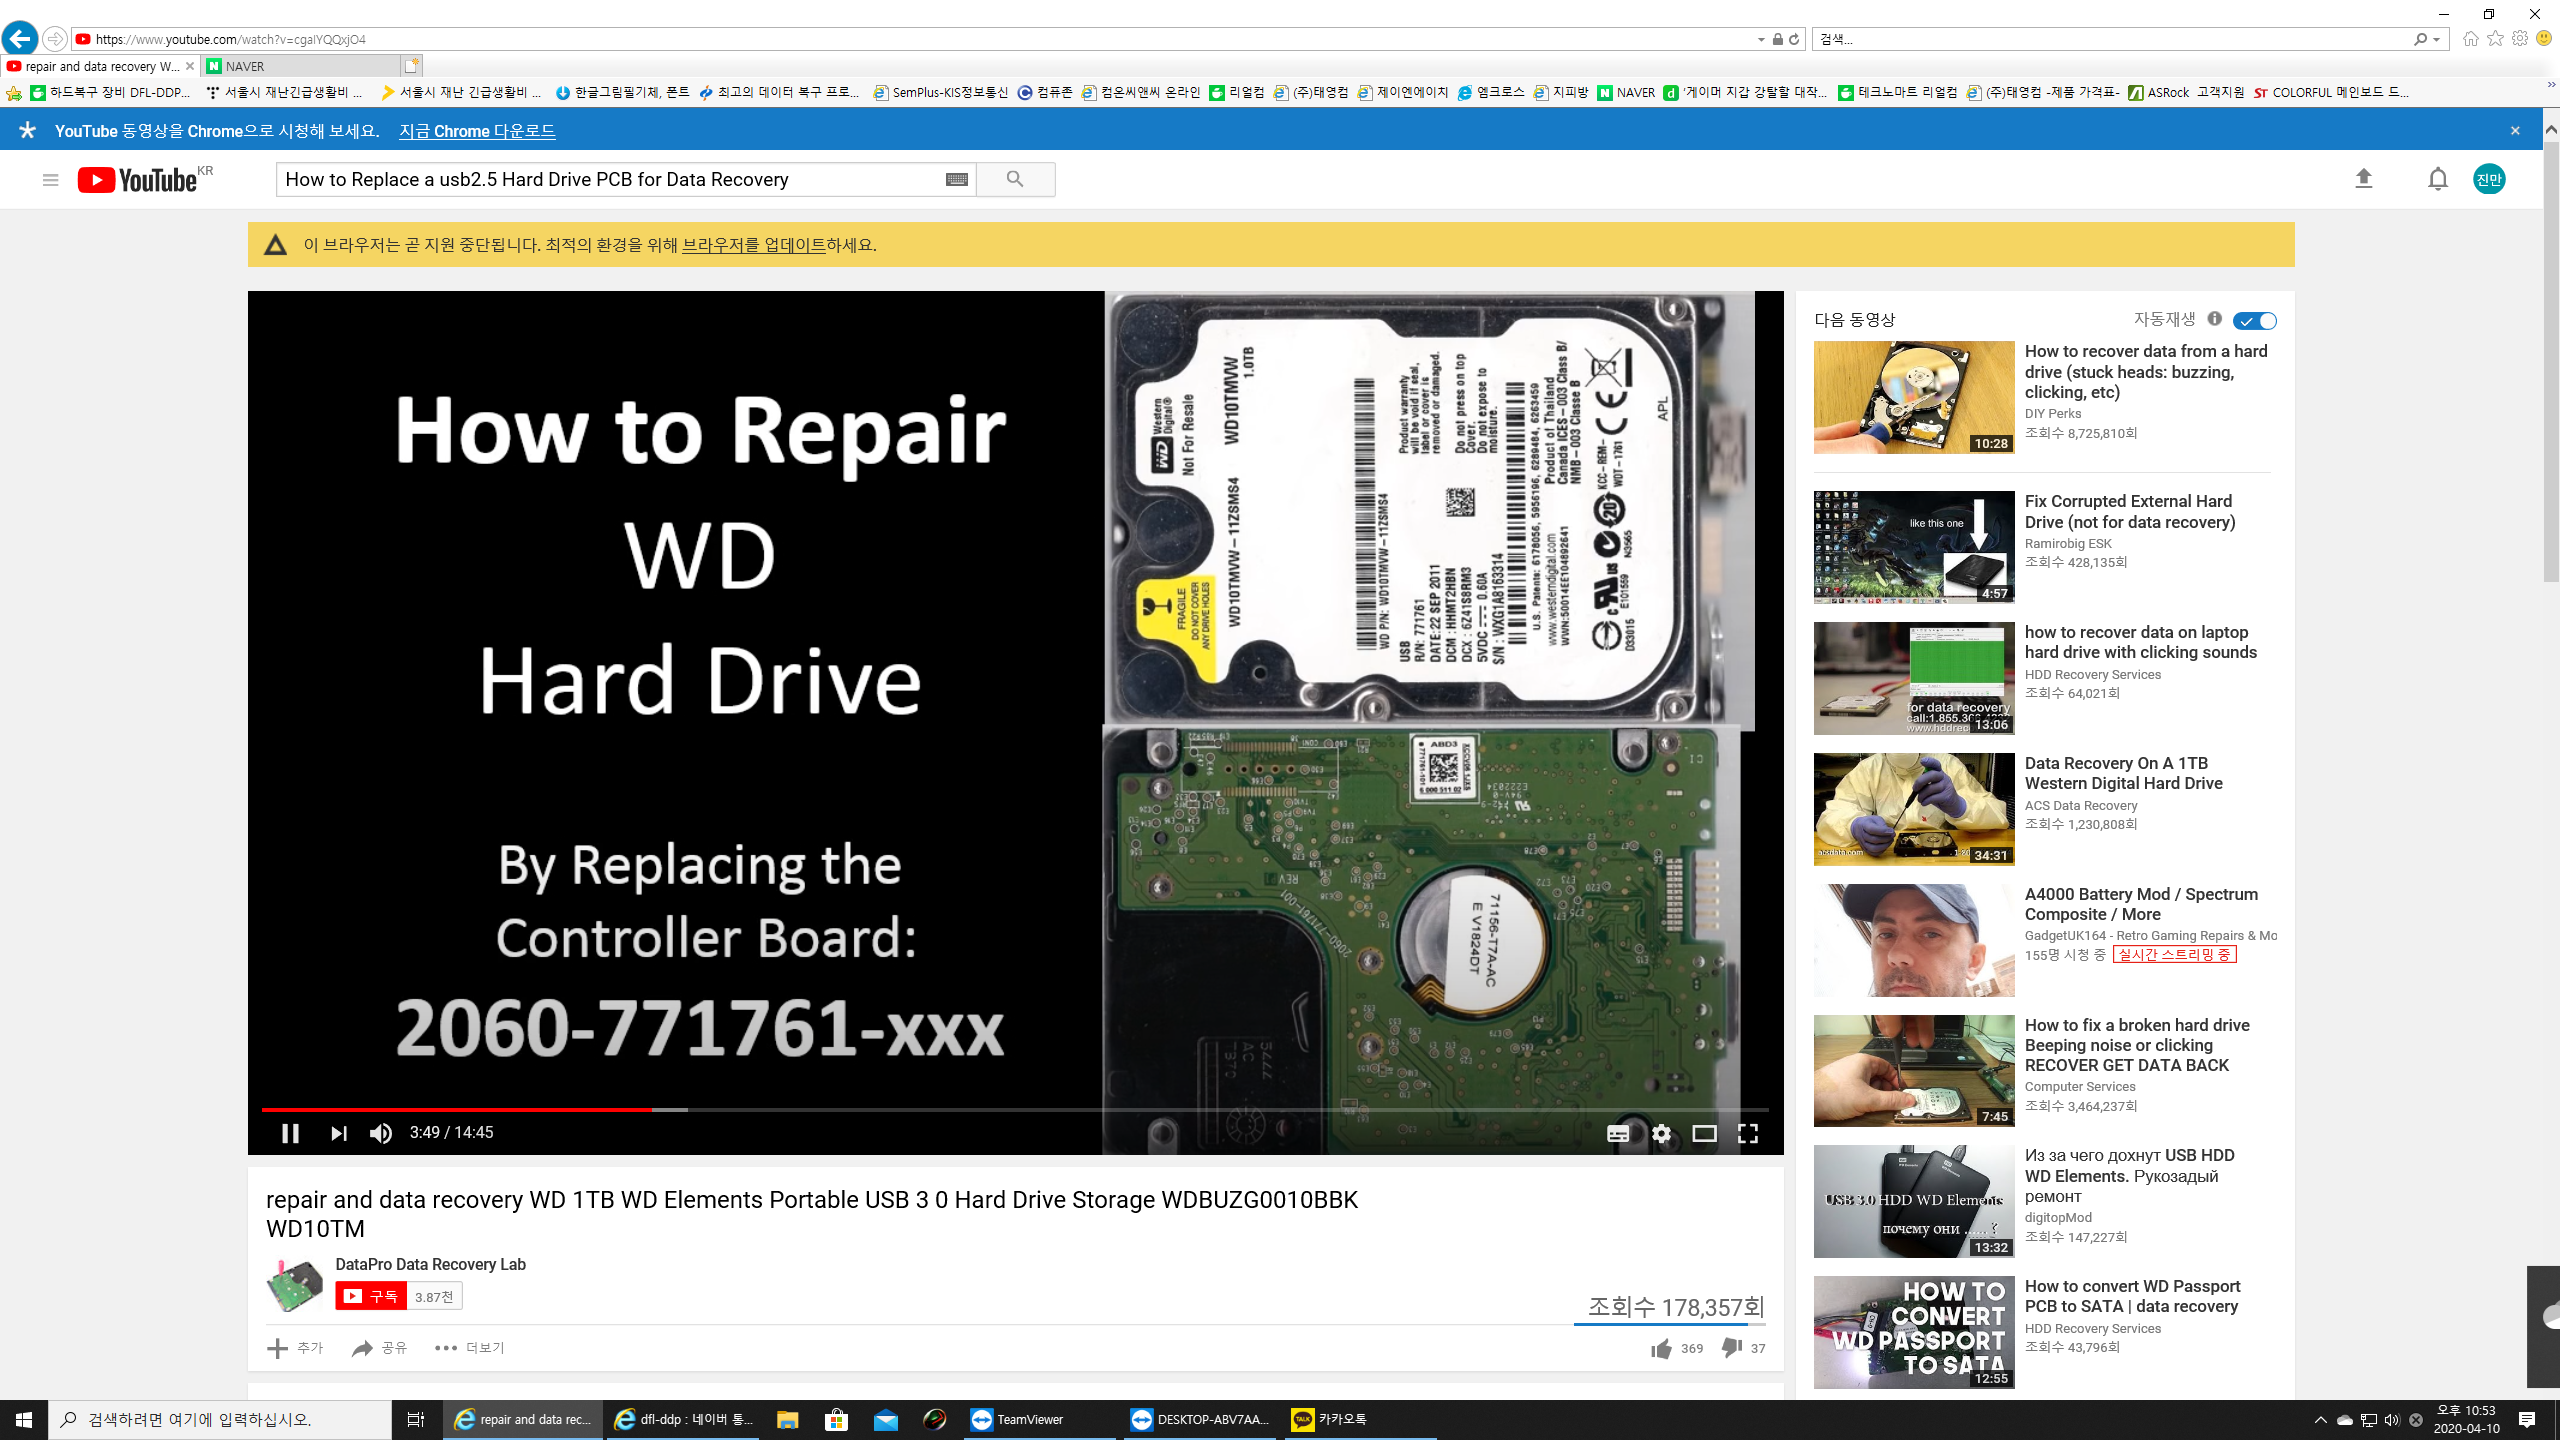This screenshot has height=1440, width=2560.
Task: Open 'Fix Corrupted External Hard Drive' thumbnail
Action: point(1914,547)
